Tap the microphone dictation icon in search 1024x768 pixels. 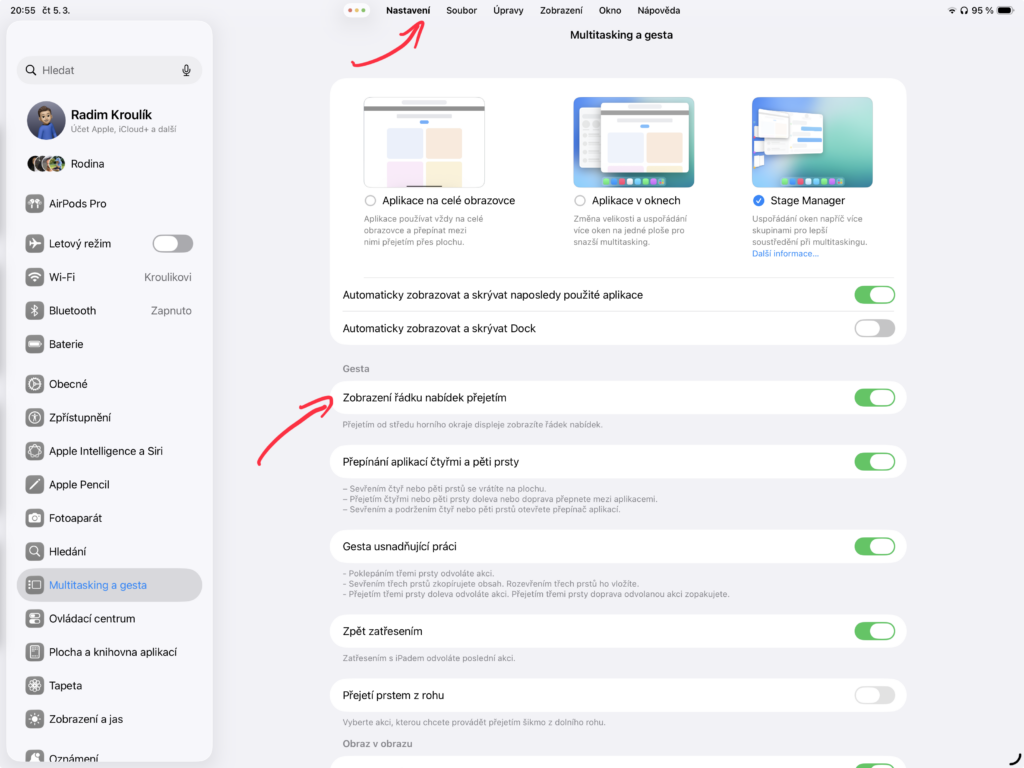[186, 71]
